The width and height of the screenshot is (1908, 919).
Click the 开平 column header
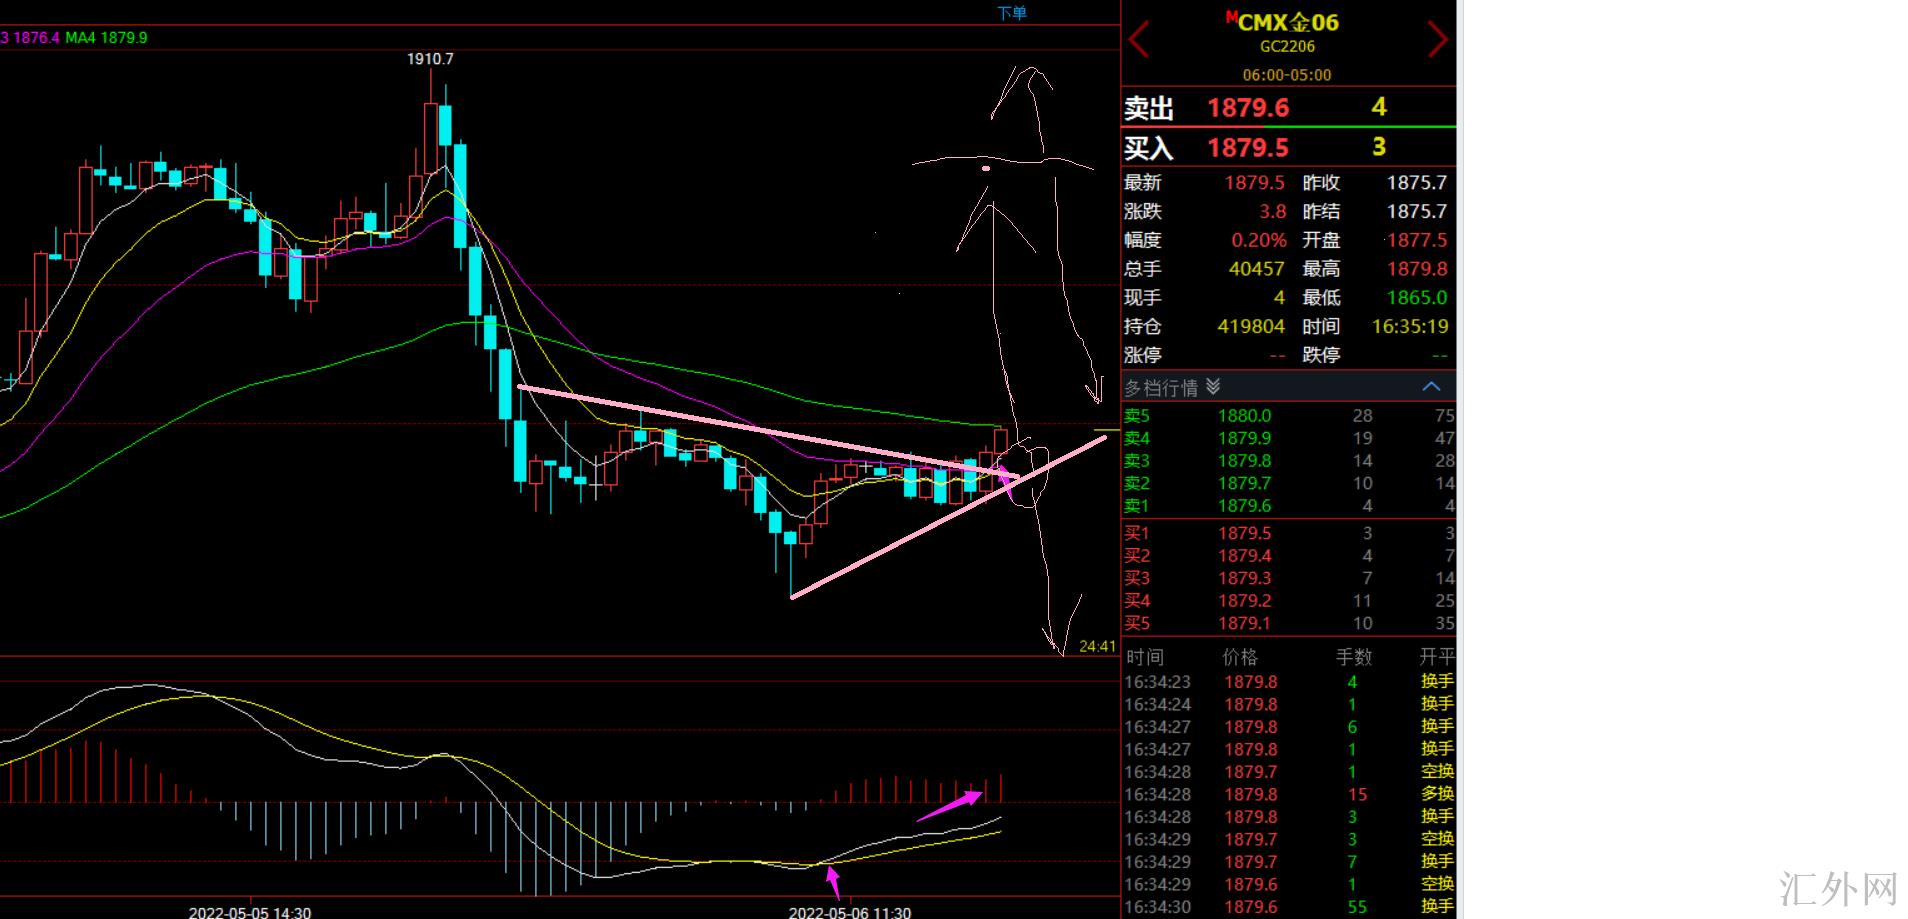1437,657
